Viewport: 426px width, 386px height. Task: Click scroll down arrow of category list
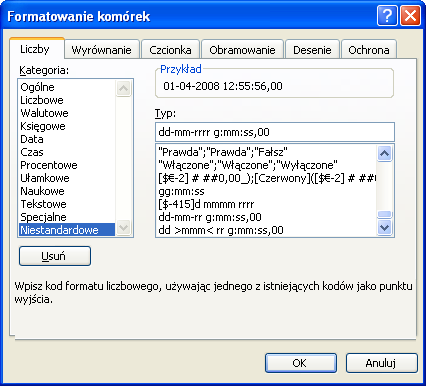point(124,228)
